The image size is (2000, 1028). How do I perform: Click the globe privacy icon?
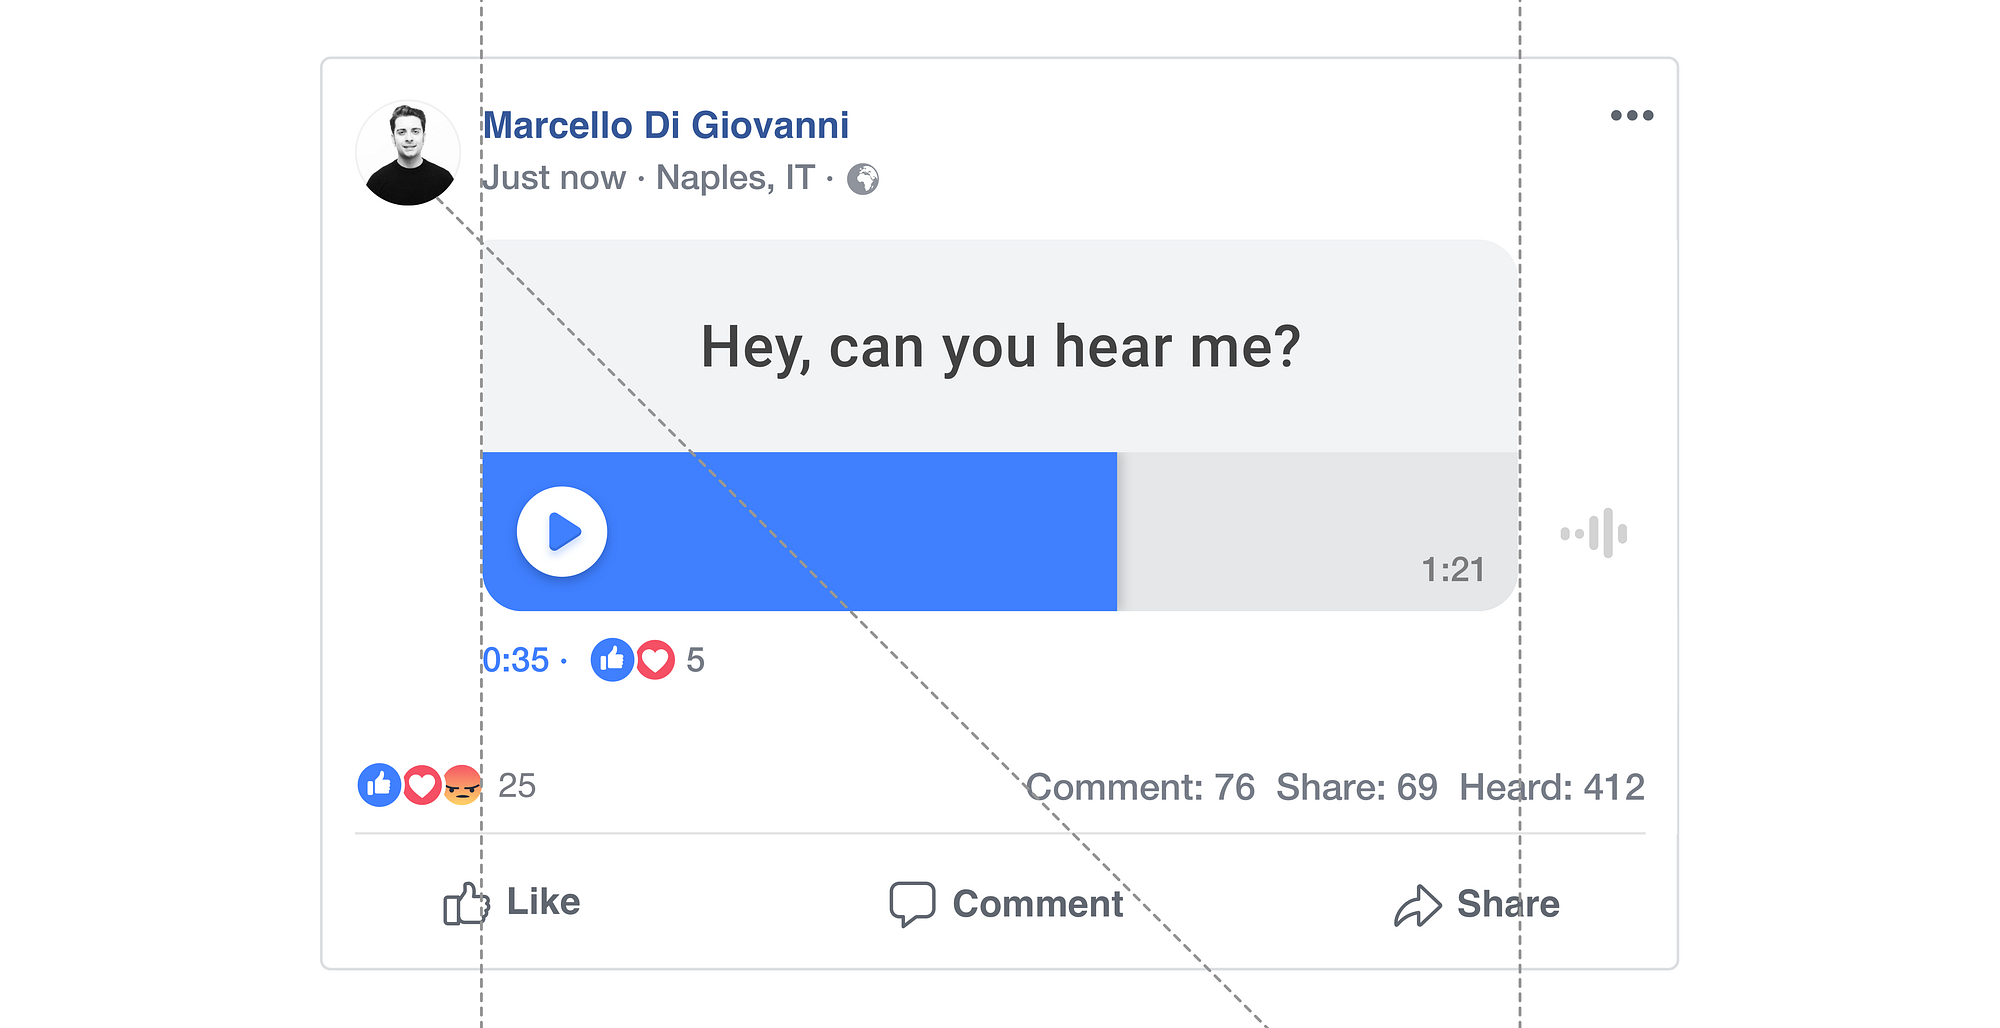(864, 179)
